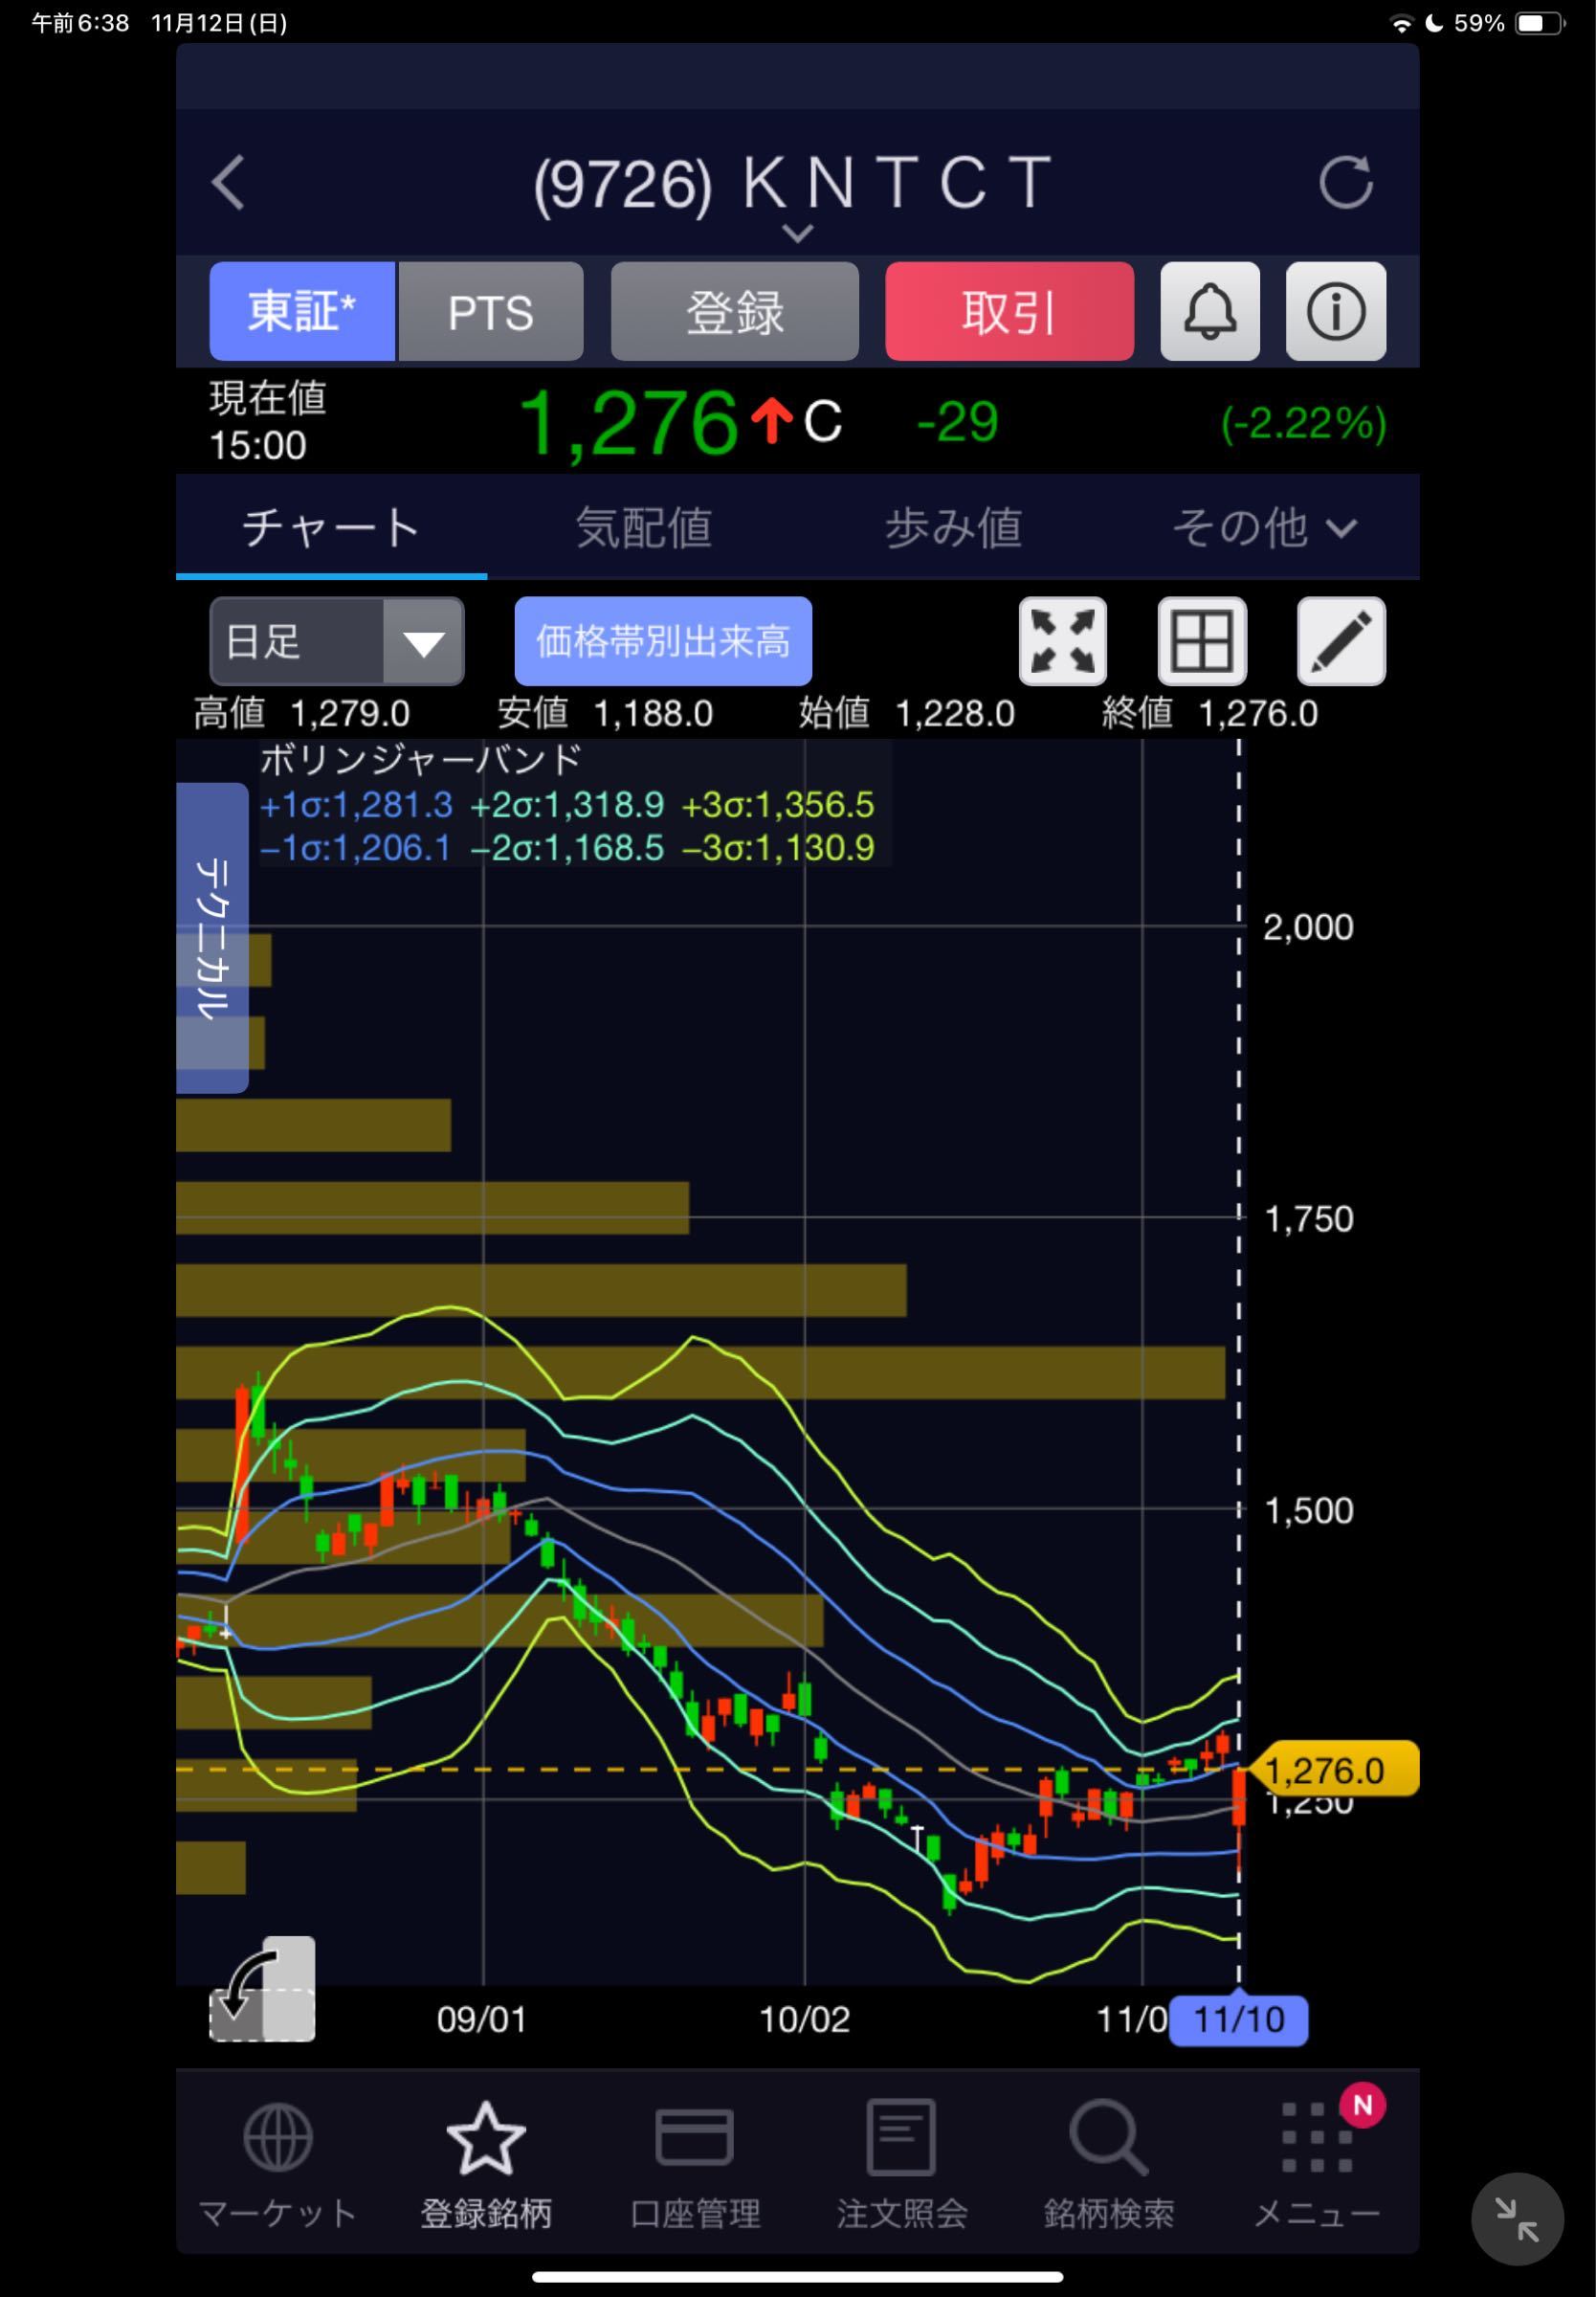This screenshot has height=2297, width=1596.
Task: Open price alert bell notifications
Action: [1209, 312]
